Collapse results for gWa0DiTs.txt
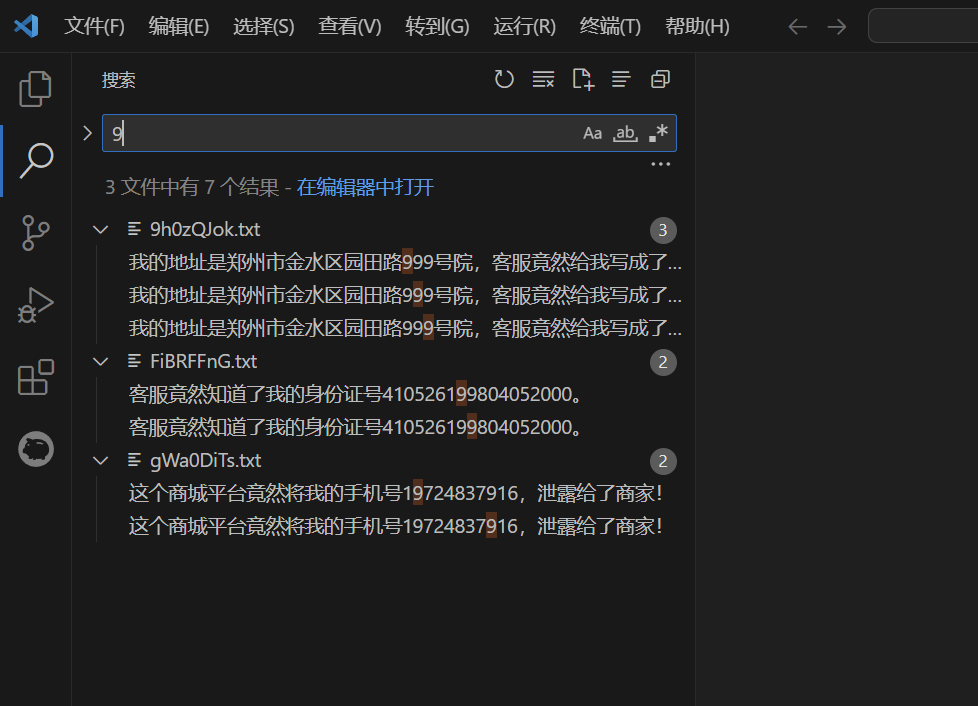This screenshot has width=978, height=706. (100, 461)
